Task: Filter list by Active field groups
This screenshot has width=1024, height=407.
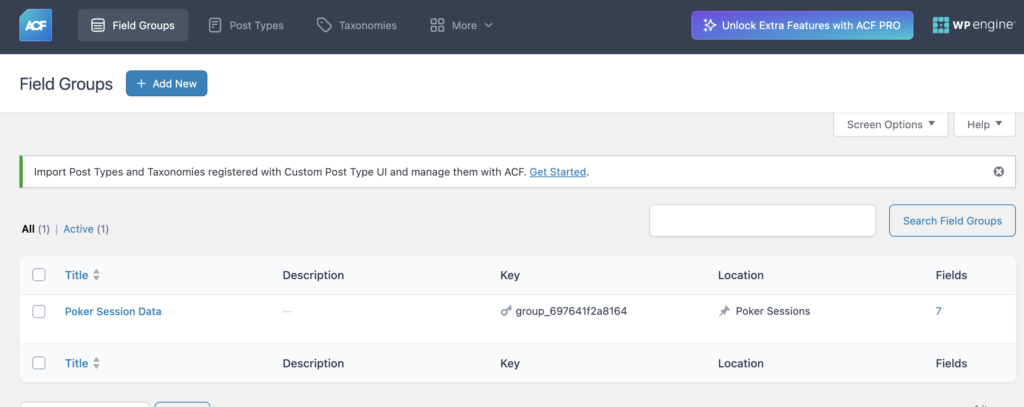Action: (x=78, y=229)
